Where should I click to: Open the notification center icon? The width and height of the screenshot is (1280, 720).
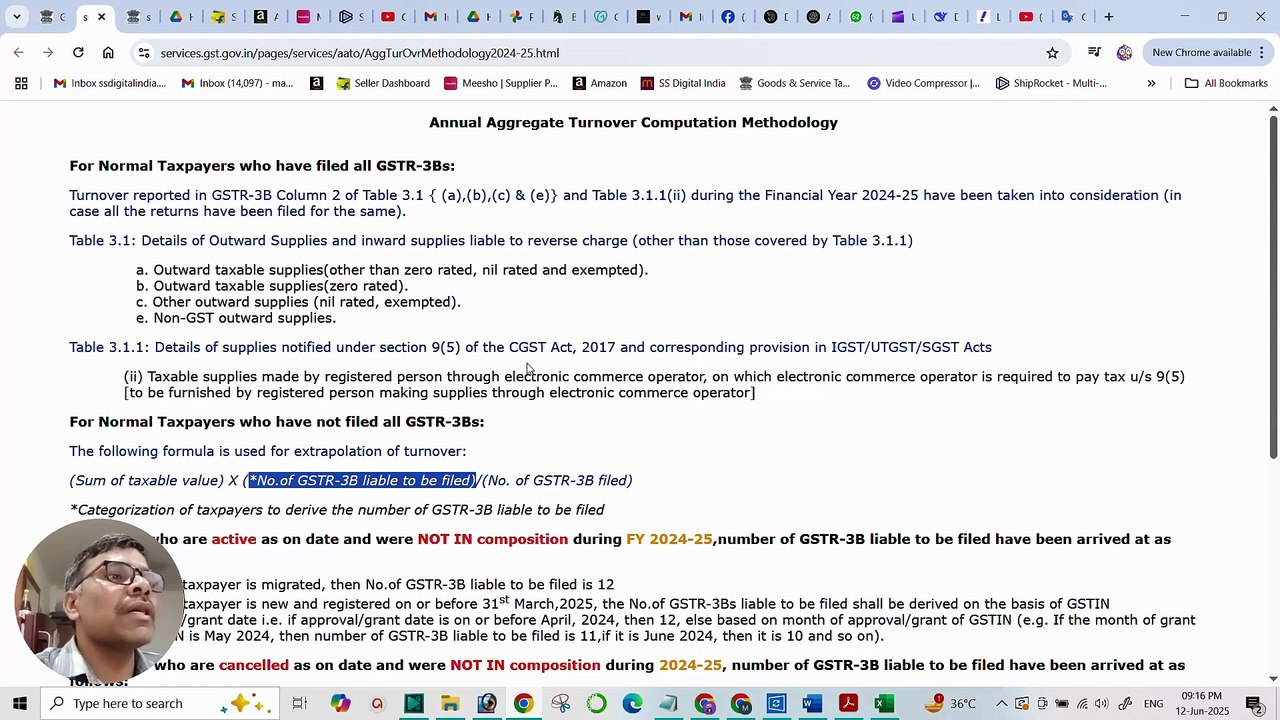point(1255,703)
